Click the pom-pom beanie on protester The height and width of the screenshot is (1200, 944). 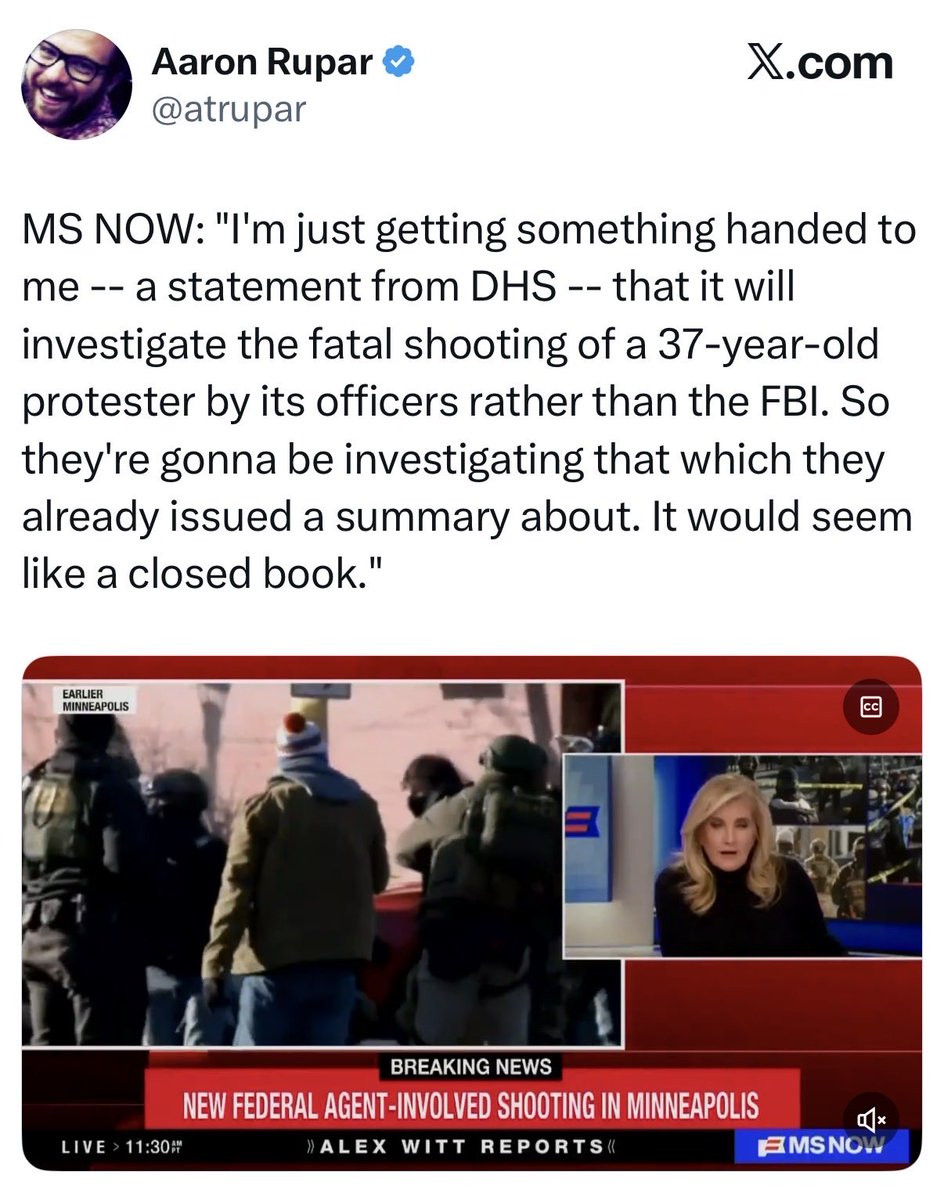(x=298, y=741)
